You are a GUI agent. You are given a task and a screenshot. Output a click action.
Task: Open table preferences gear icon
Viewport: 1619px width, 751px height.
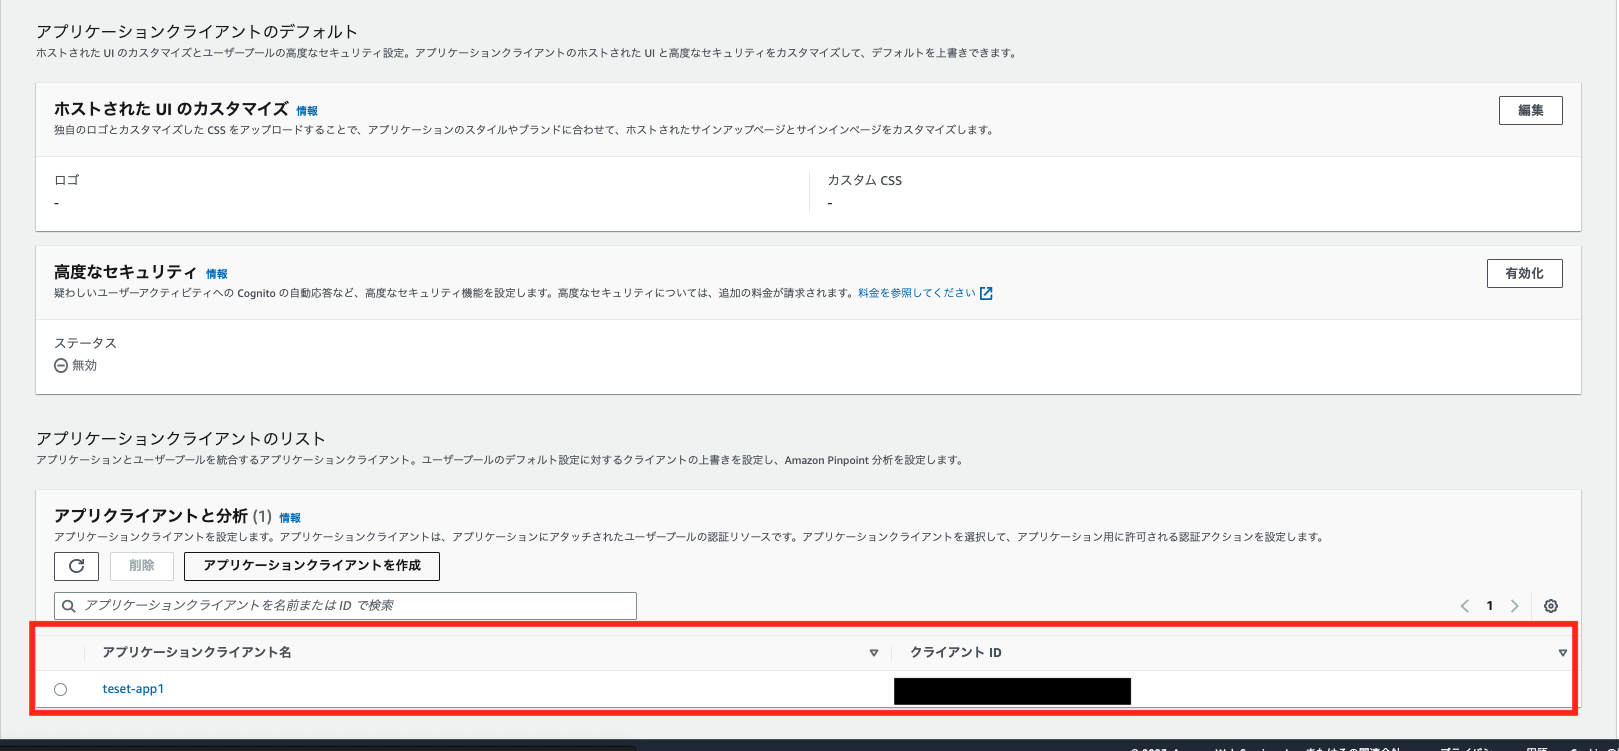(1551, 606)
